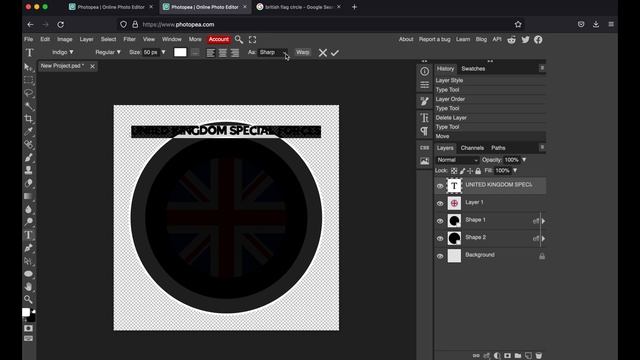Cancel the text edit with X

322,53
